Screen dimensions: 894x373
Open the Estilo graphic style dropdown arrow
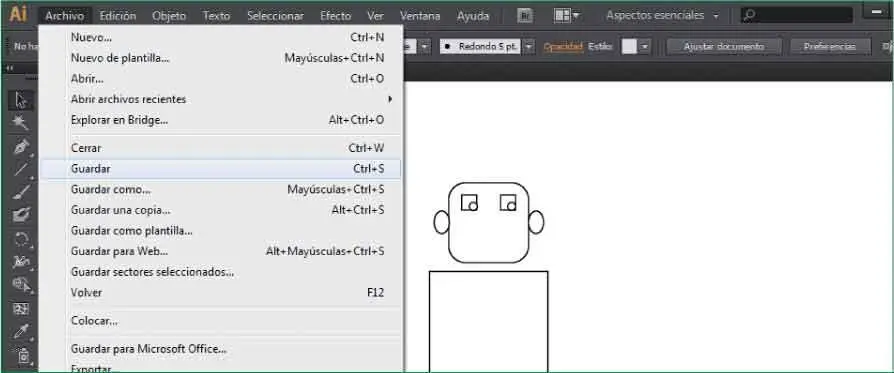click(645, 47)
